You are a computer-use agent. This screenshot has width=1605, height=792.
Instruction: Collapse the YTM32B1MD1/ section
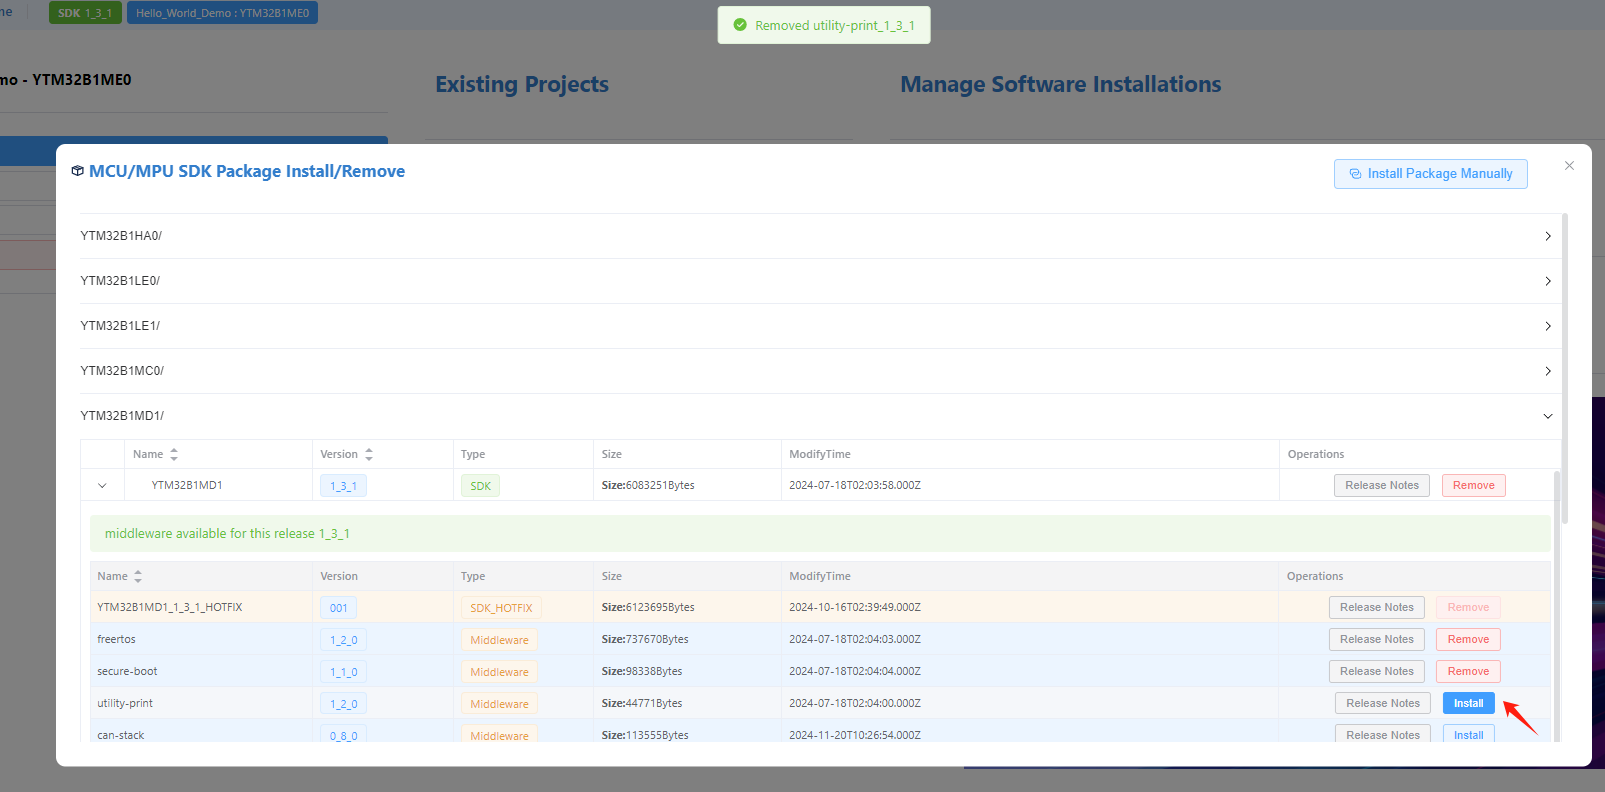tap(820, 416)
